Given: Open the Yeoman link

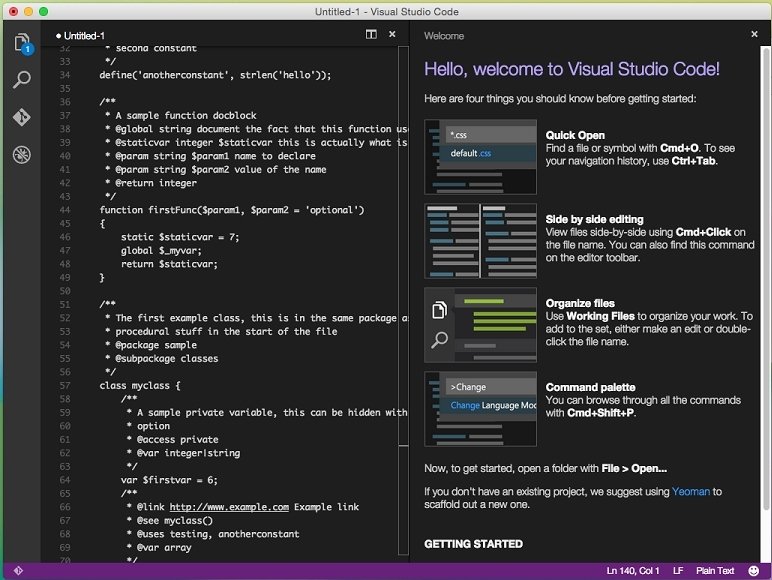Looking at the screenshot, I should coord(691,491).
